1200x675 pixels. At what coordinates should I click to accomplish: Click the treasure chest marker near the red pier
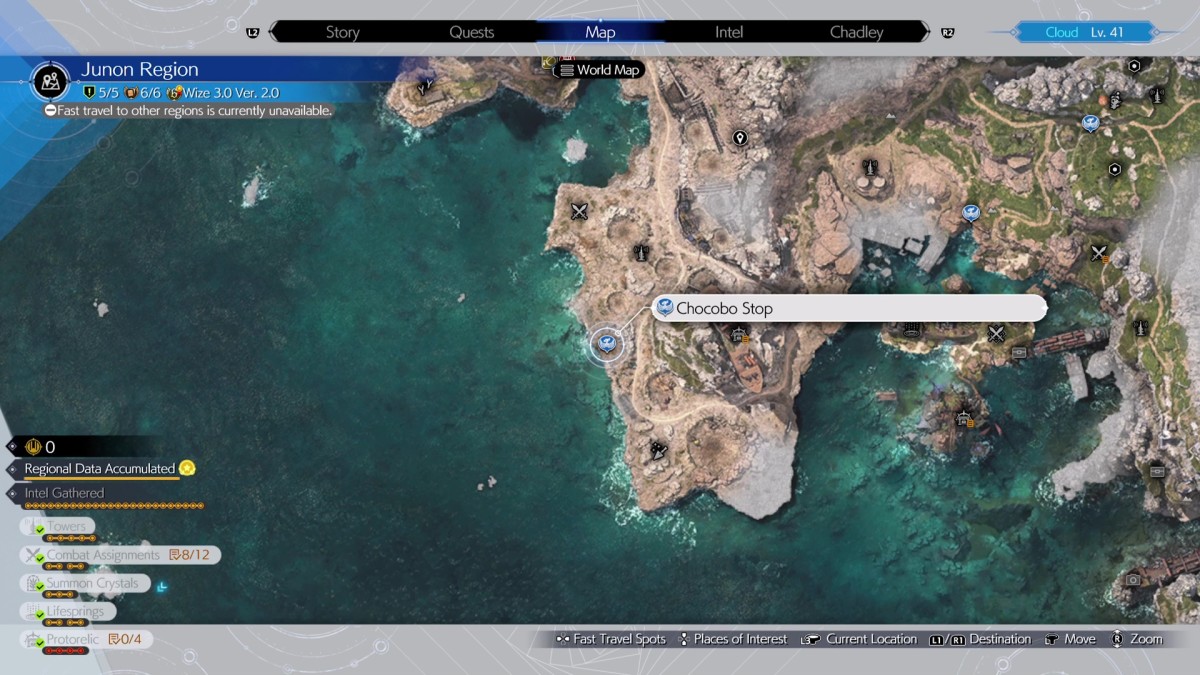tap(1018, 352)
